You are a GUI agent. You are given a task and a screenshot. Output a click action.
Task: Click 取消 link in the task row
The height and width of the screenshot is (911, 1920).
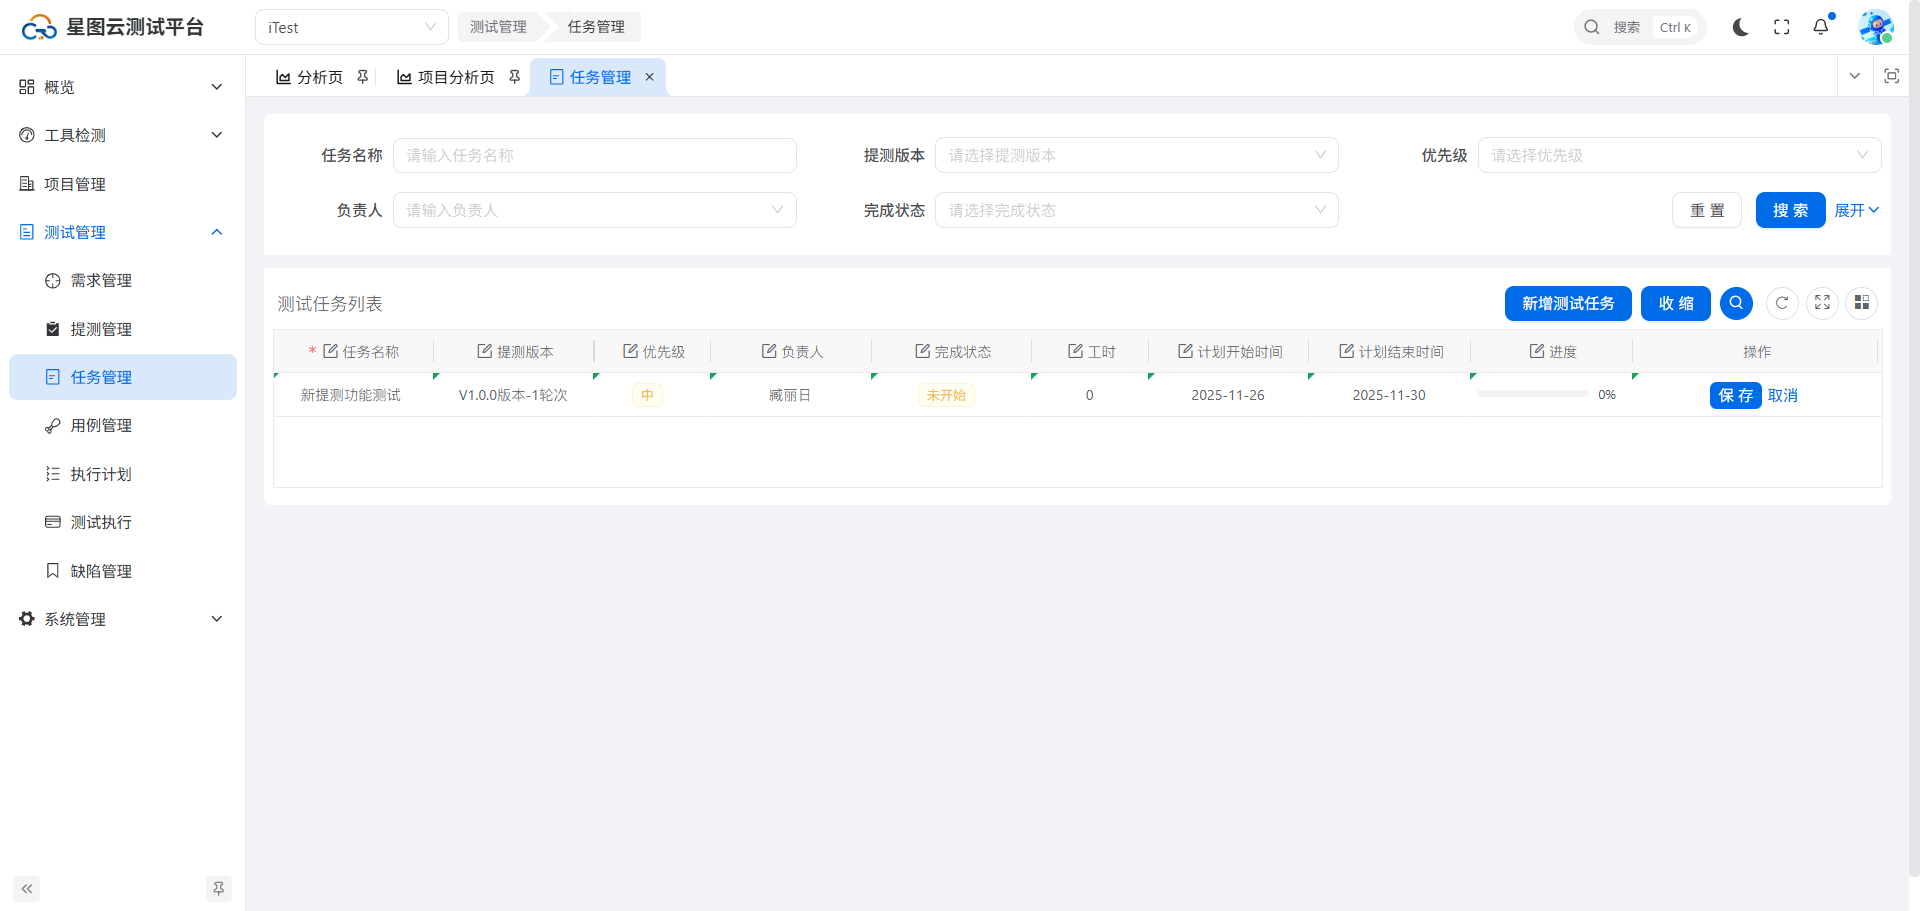coord(1782,395)
